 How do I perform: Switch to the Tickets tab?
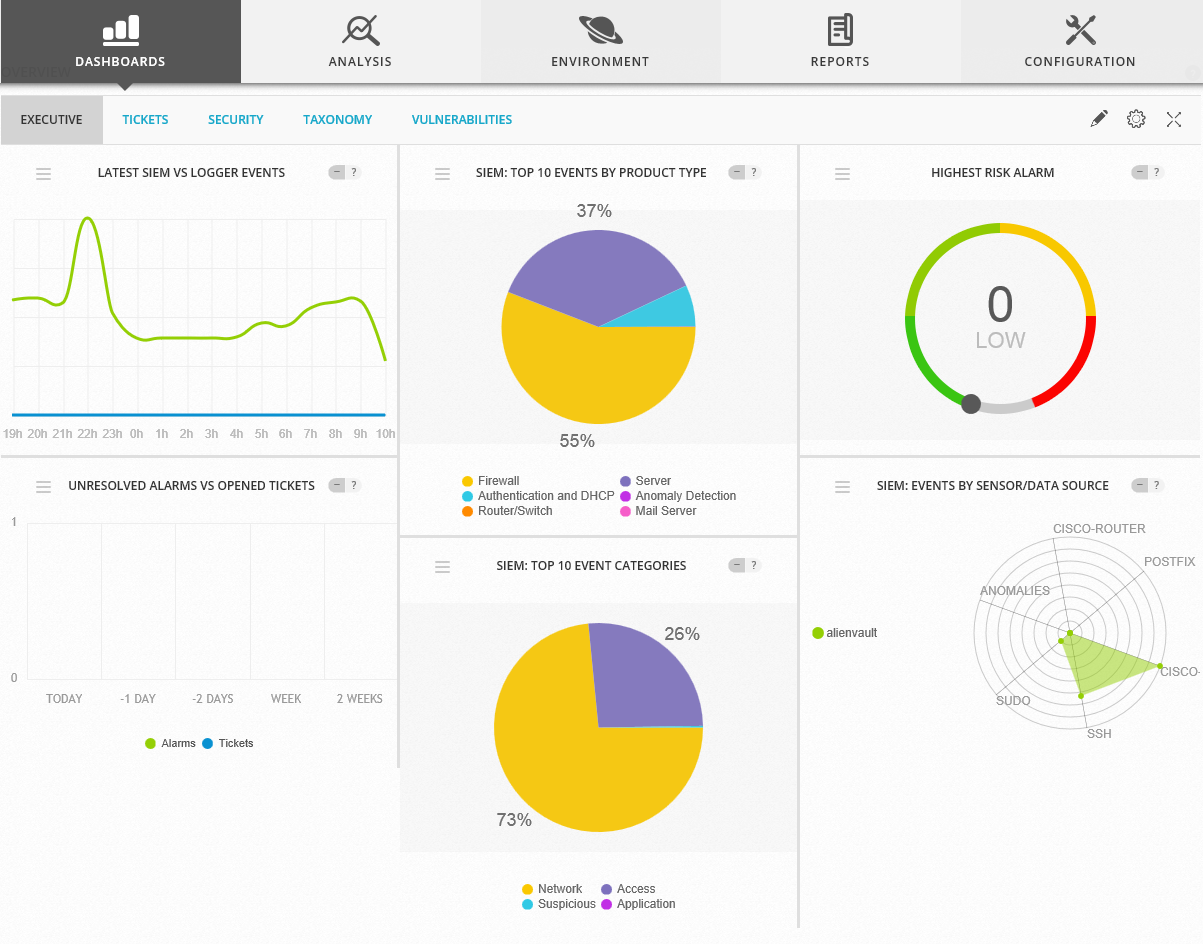(x=145, y=120)
